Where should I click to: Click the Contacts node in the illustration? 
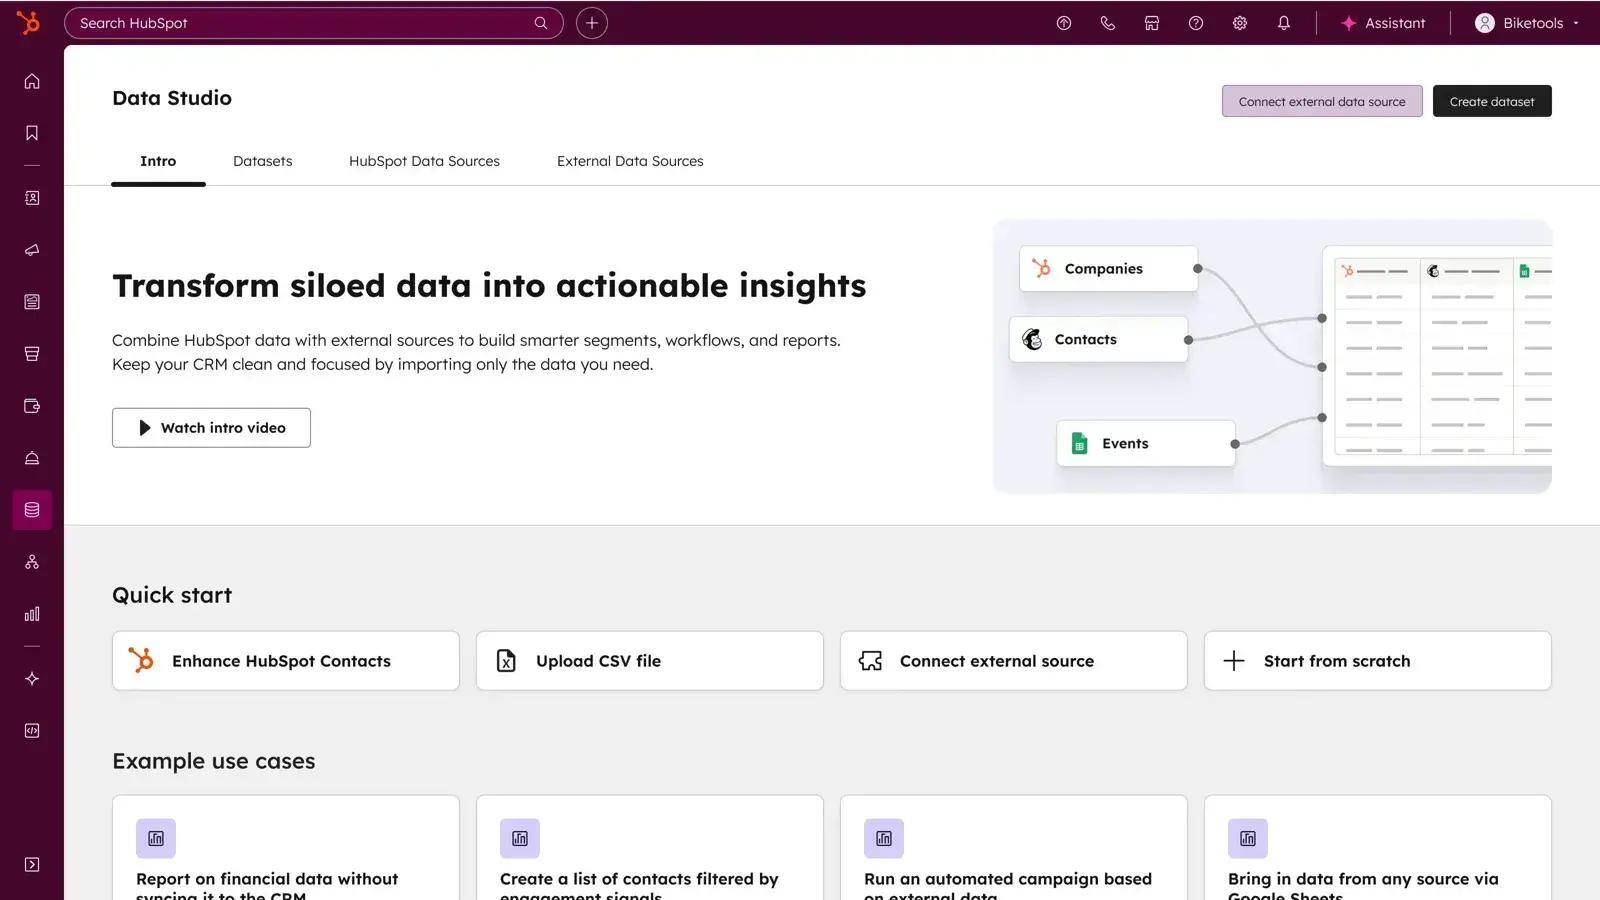tap(1098, 340)
